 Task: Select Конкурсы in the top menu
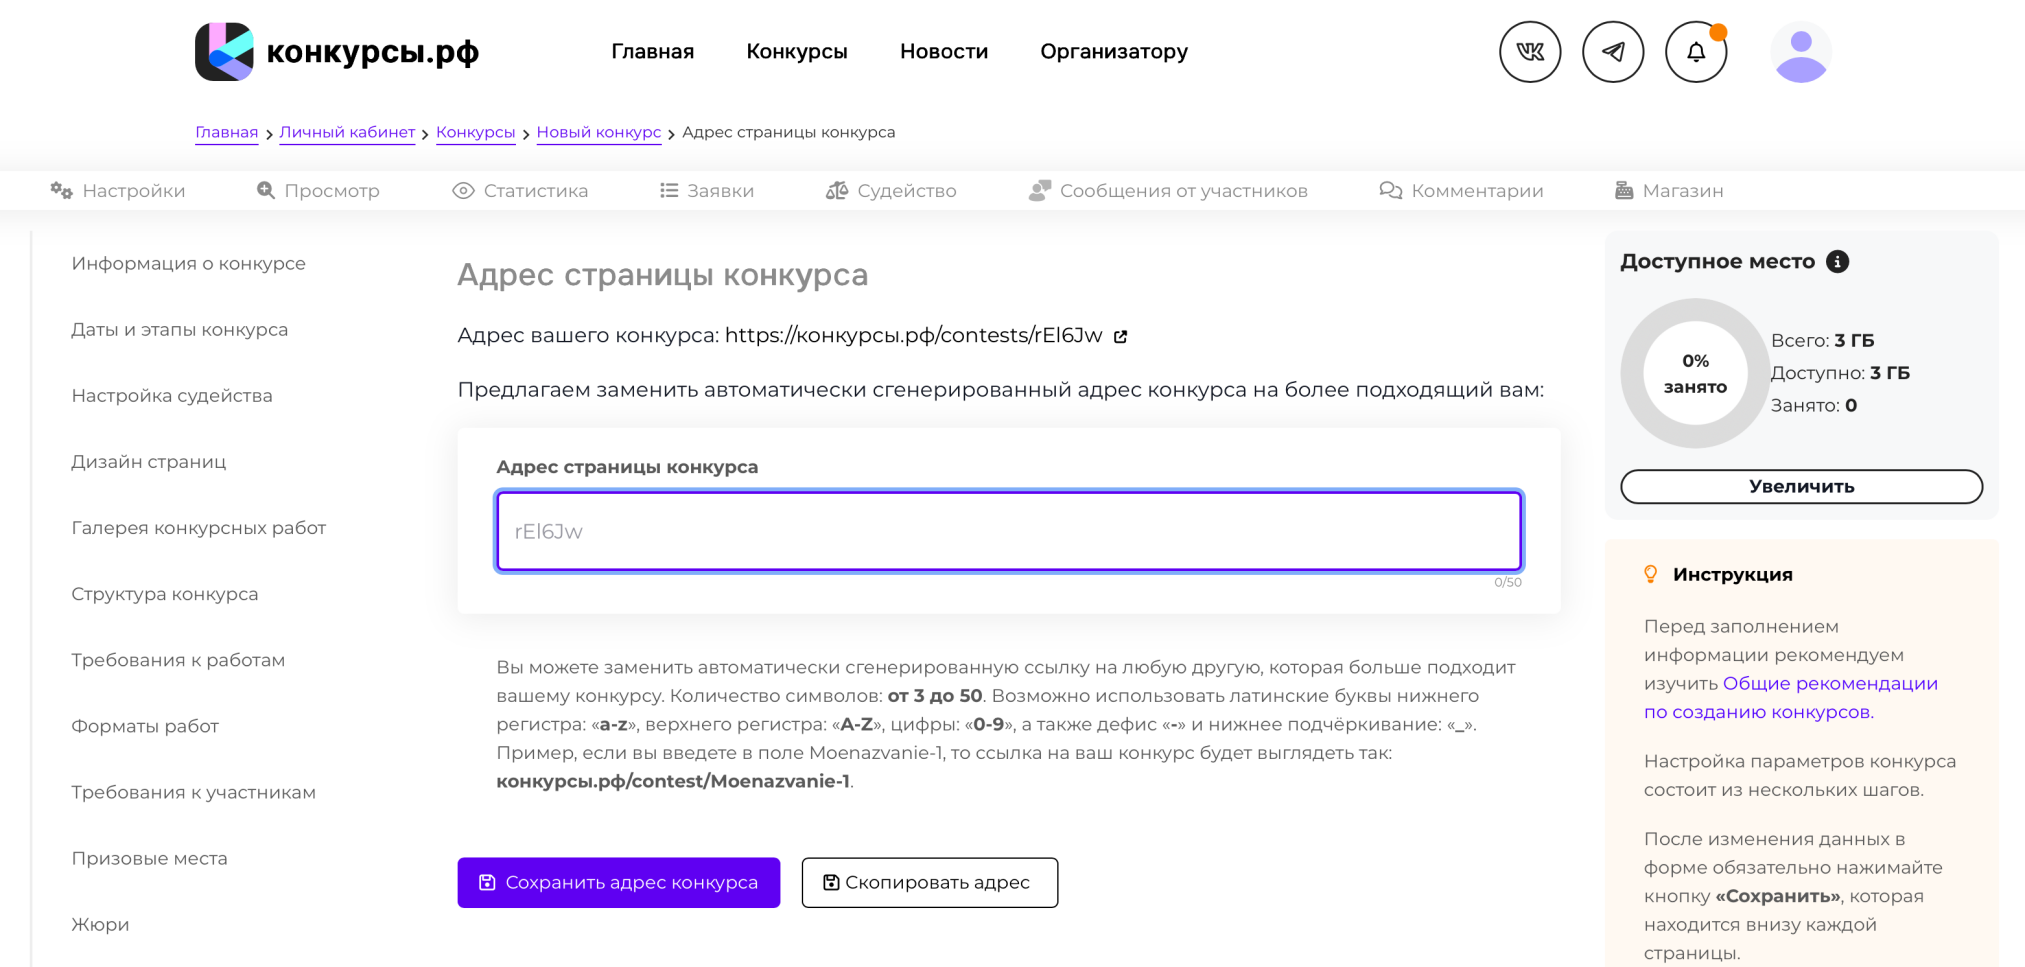pyautogui.click(x=796, y=52)
